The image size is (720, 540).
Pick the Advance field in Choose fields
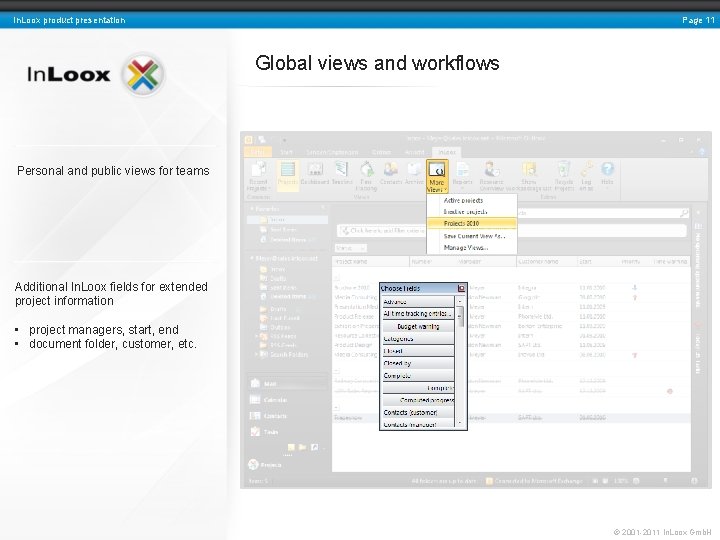point(418,302)
